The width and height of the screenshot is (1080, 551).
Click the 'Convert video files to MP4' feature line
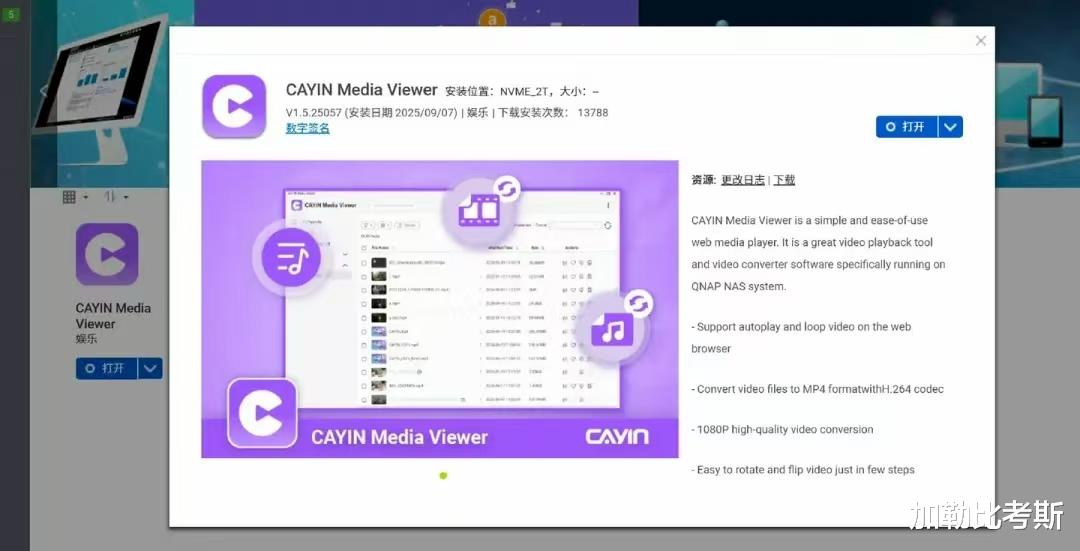coord(818,388)
